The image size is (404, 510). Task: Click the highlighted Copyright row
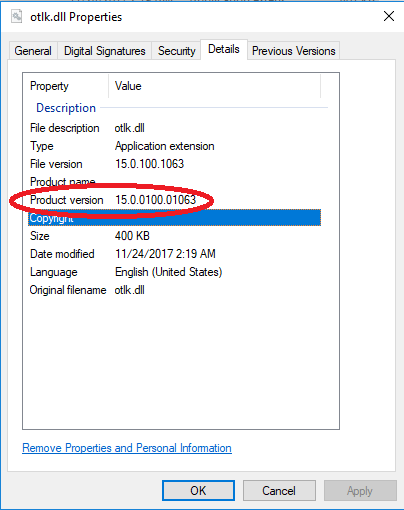[174, 218]
